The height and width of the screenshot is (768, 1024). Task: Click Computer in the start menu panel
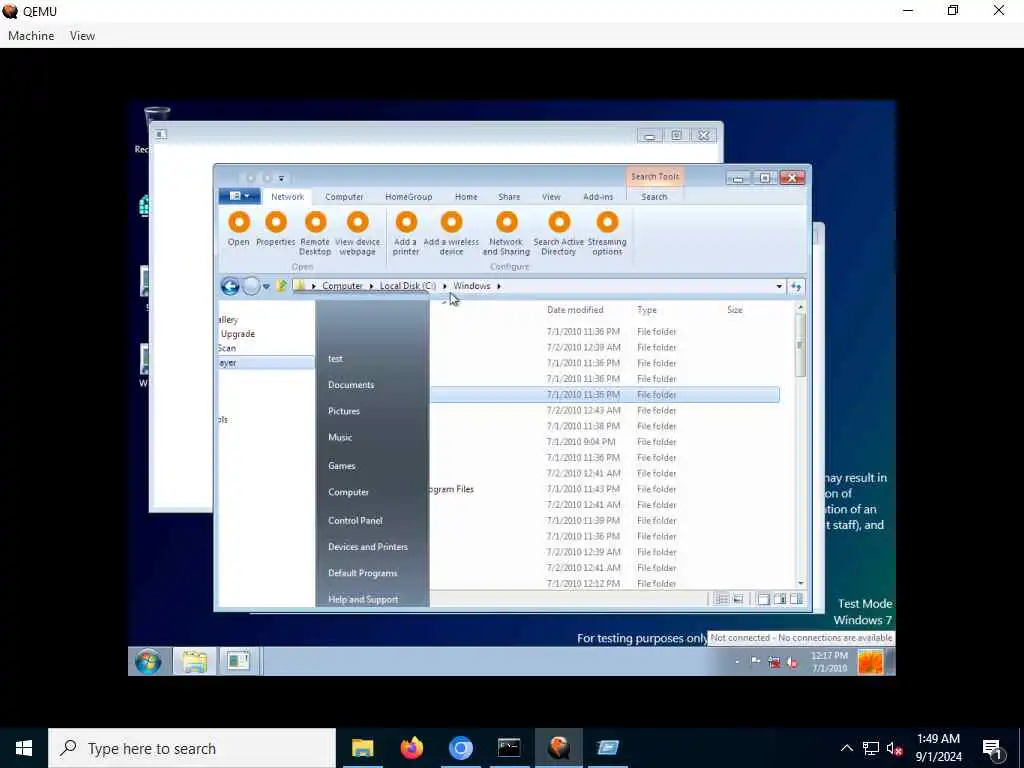click(348, 492)
